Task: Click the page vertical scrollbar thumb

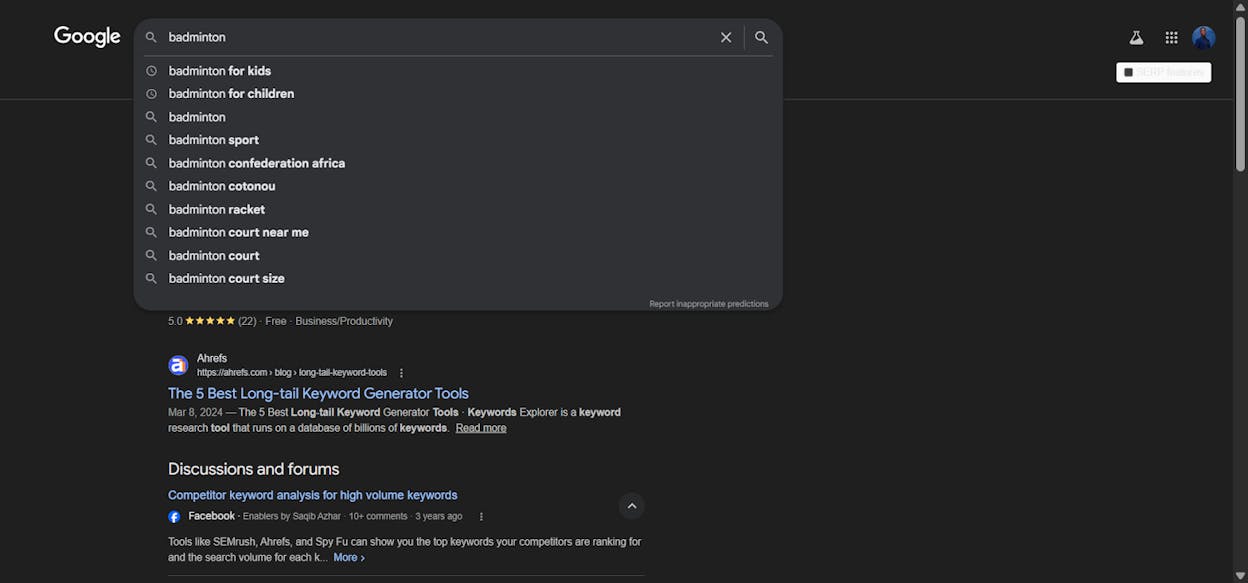Action: (1241, 93)
